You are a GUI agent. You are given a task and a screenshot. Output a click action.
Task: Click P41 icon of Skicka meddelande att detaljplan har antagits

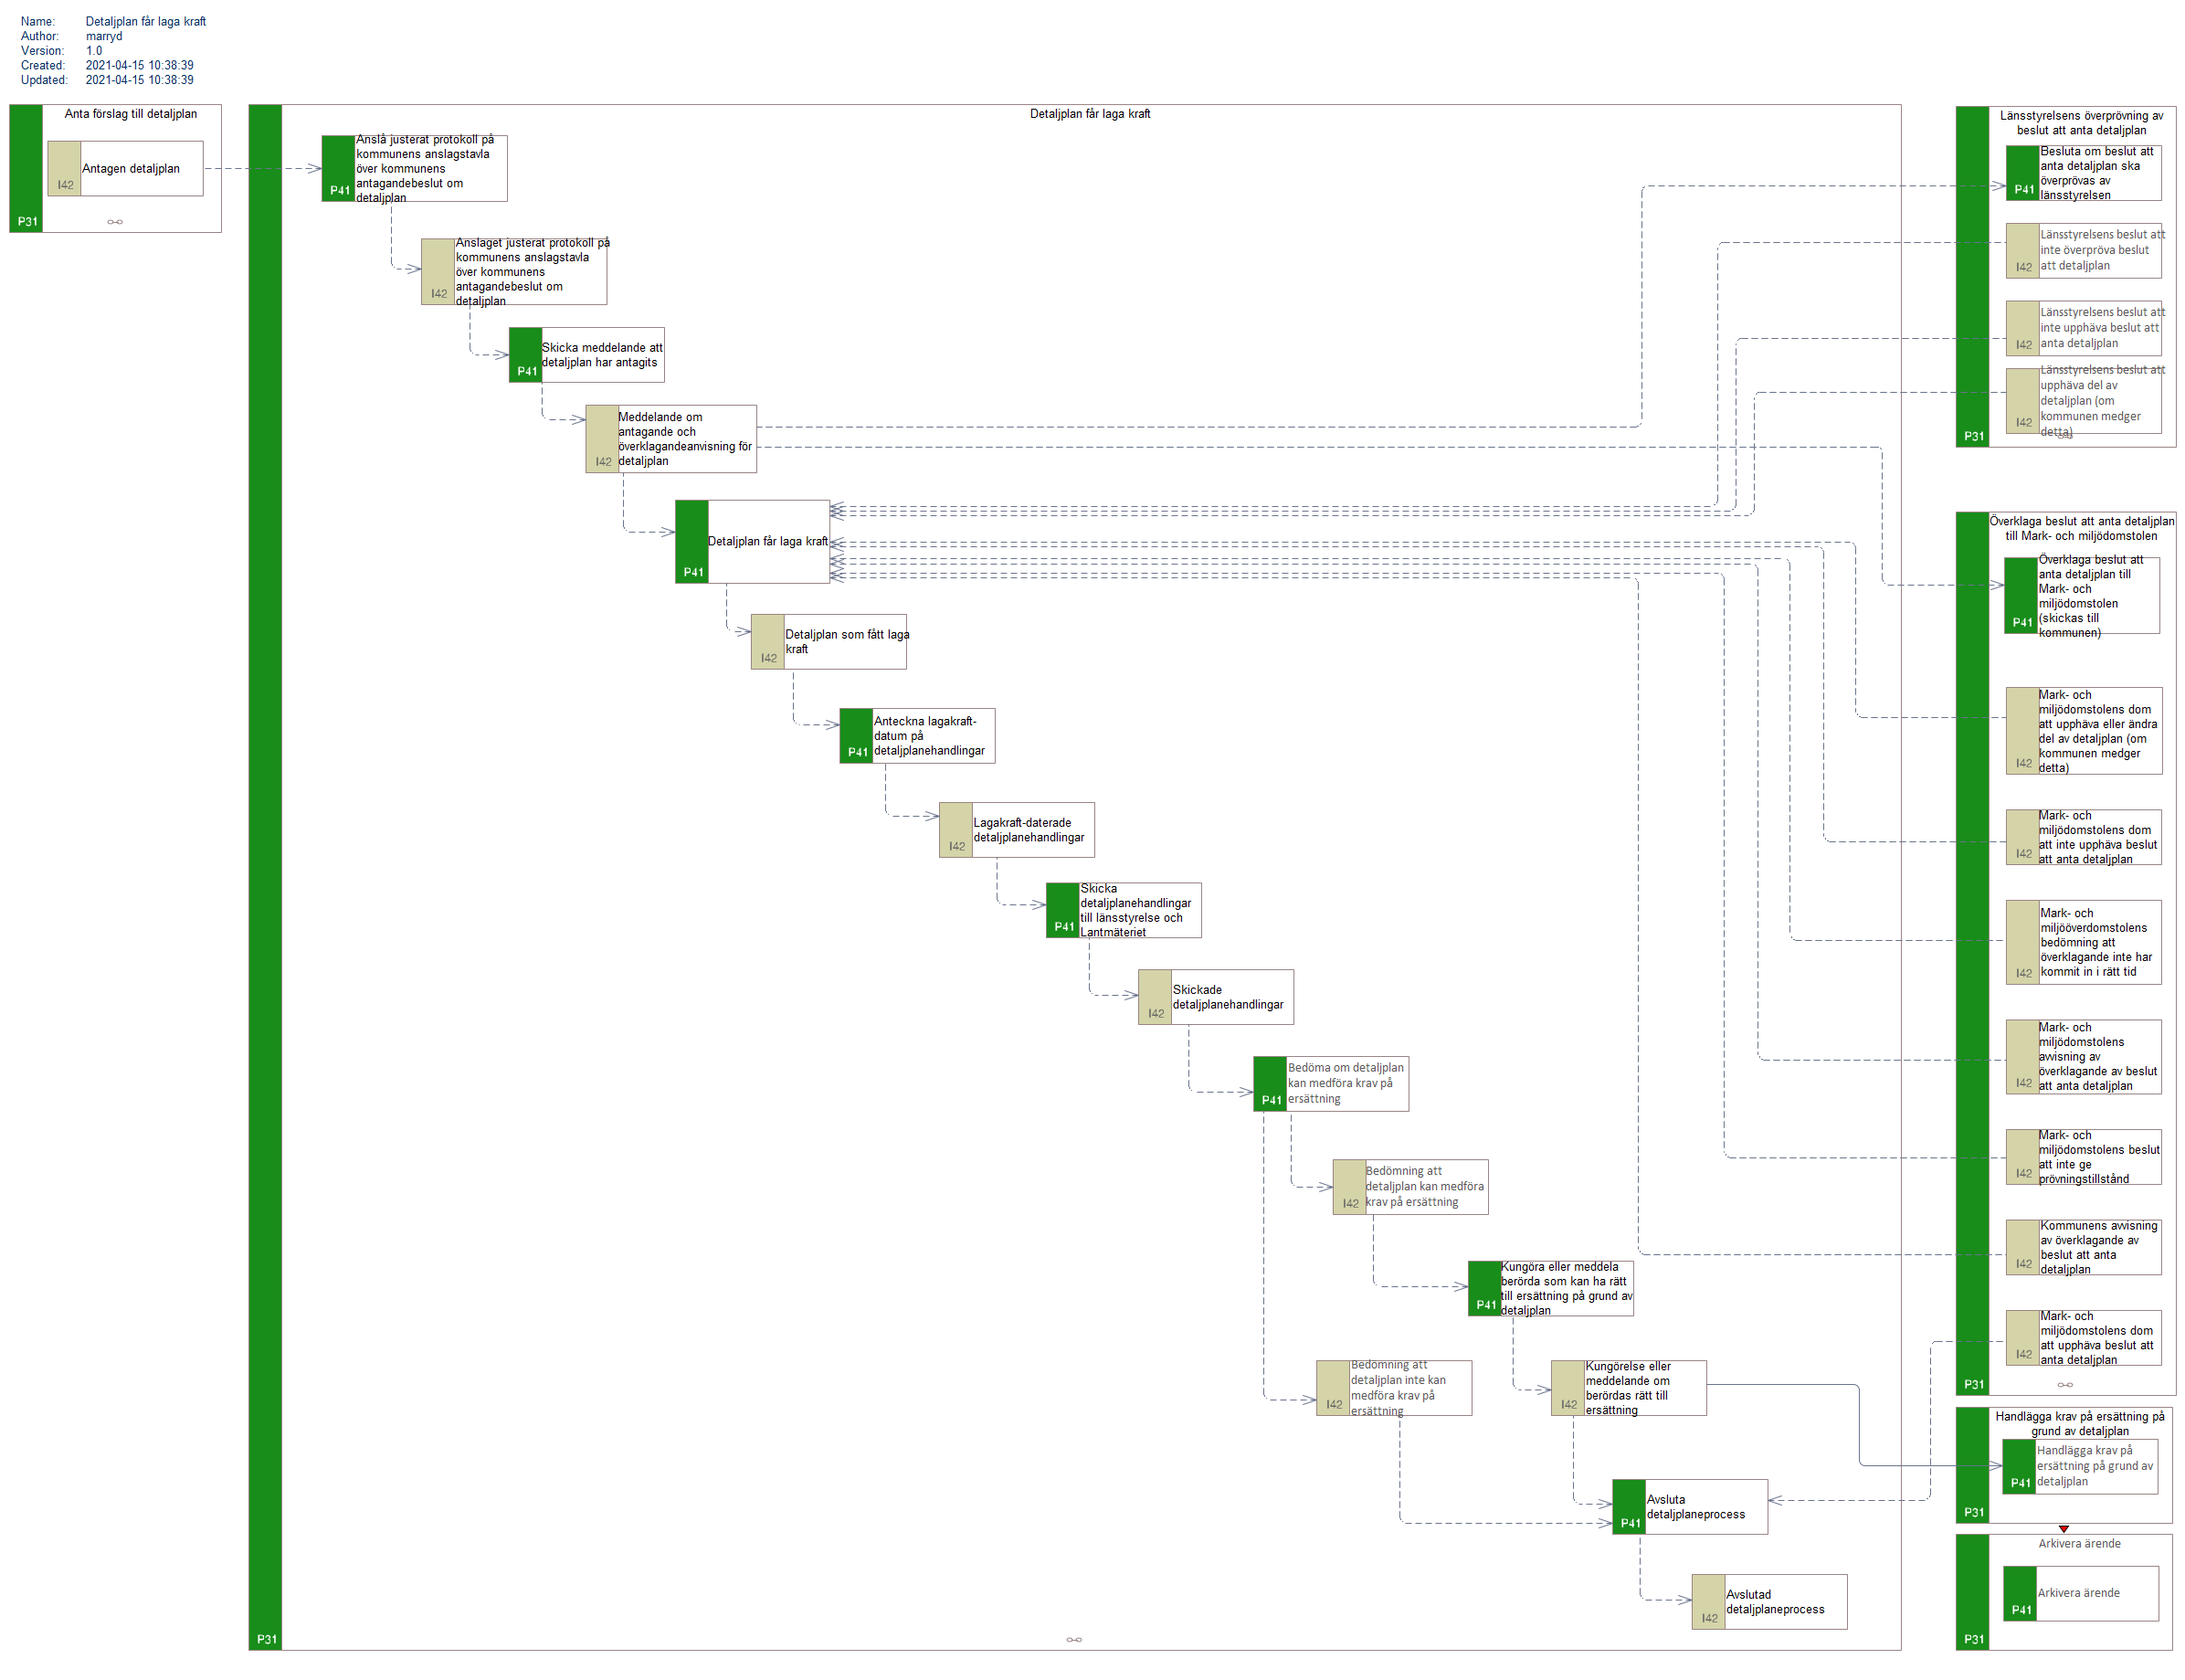tap(526, 355)
